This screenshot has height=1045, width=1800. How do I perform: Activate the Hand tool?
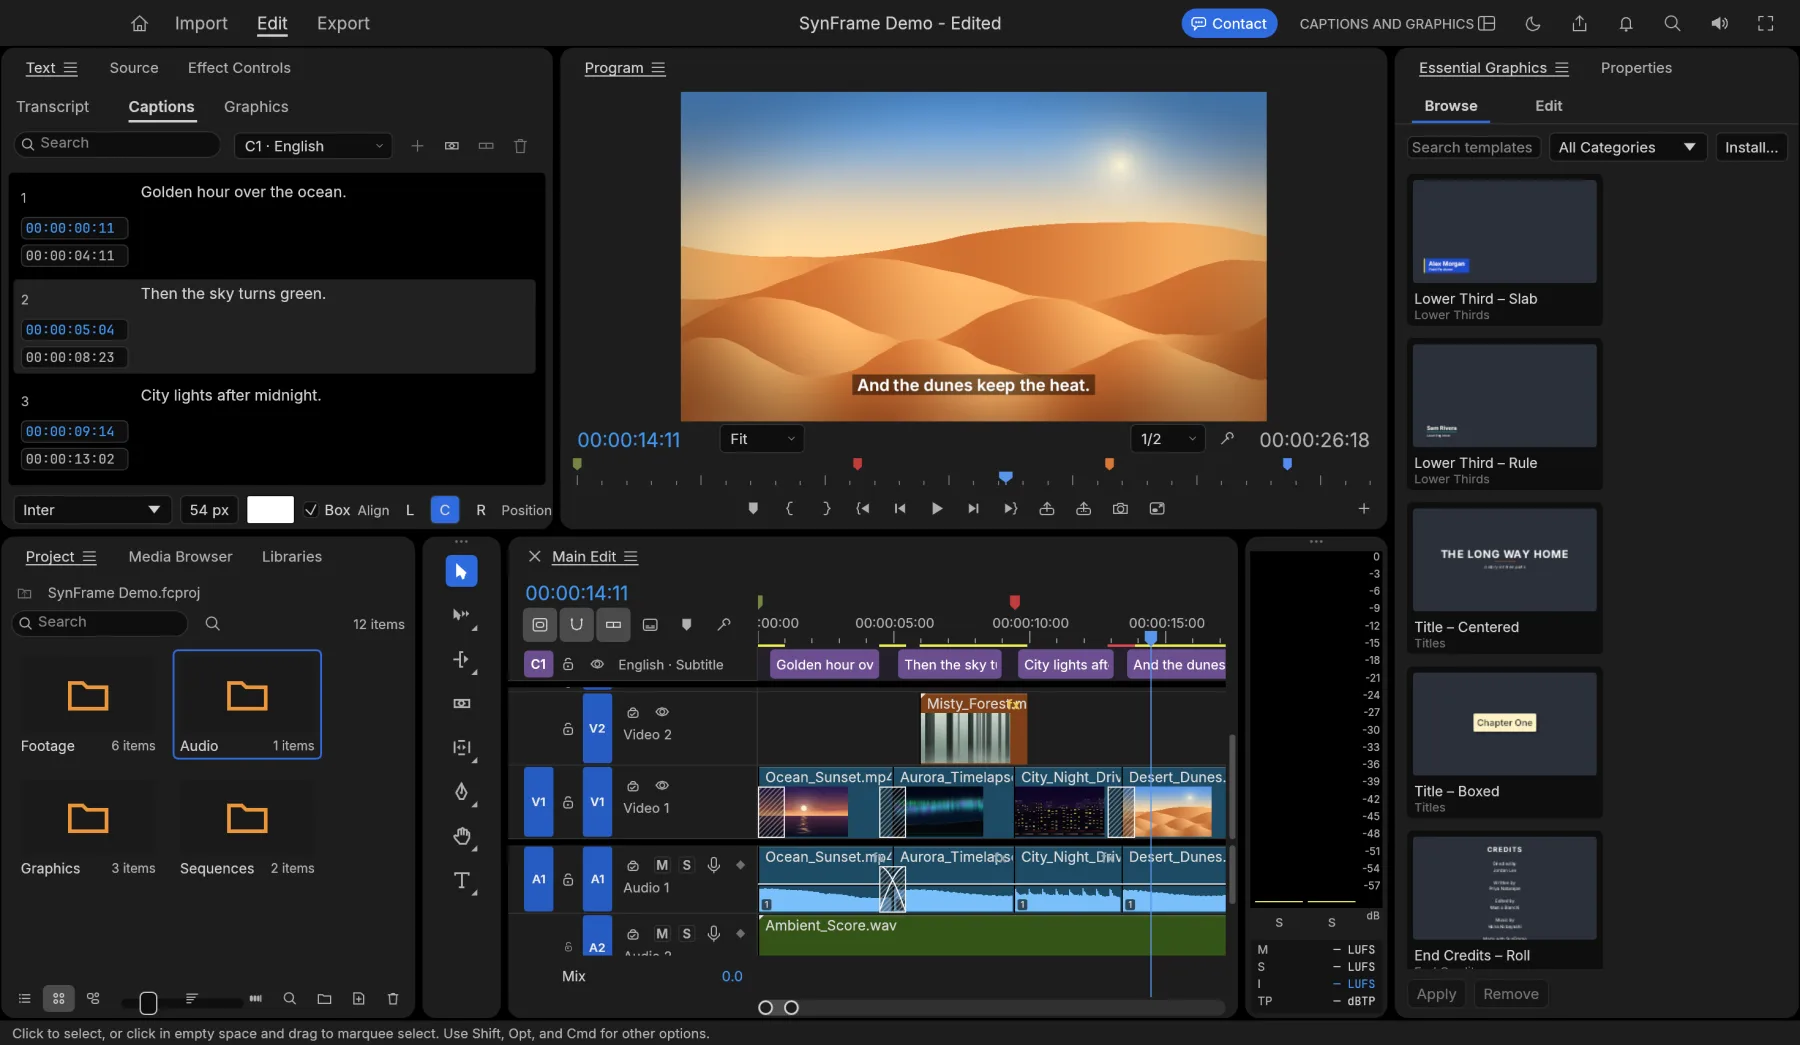pos(461,836)
